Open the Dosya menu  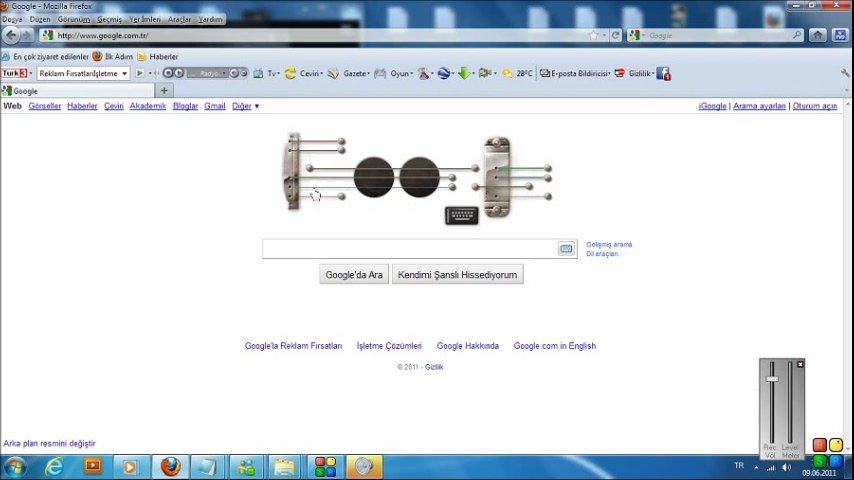pos(12,19)
